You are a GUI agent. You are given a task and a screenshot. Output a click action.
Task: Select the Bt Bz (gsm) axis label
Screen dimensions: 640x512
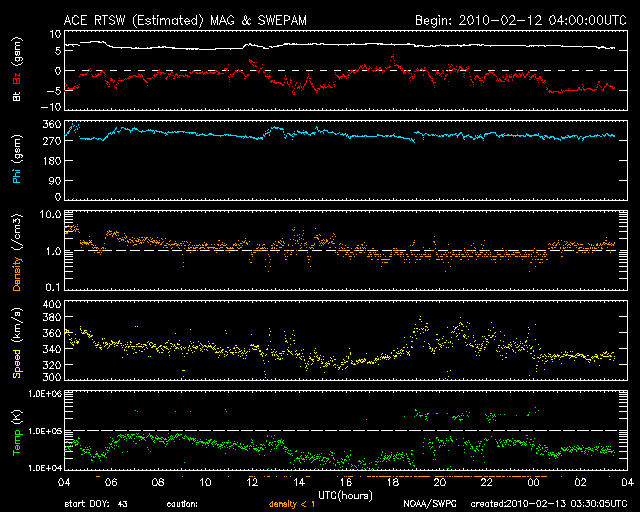point(17,72)
